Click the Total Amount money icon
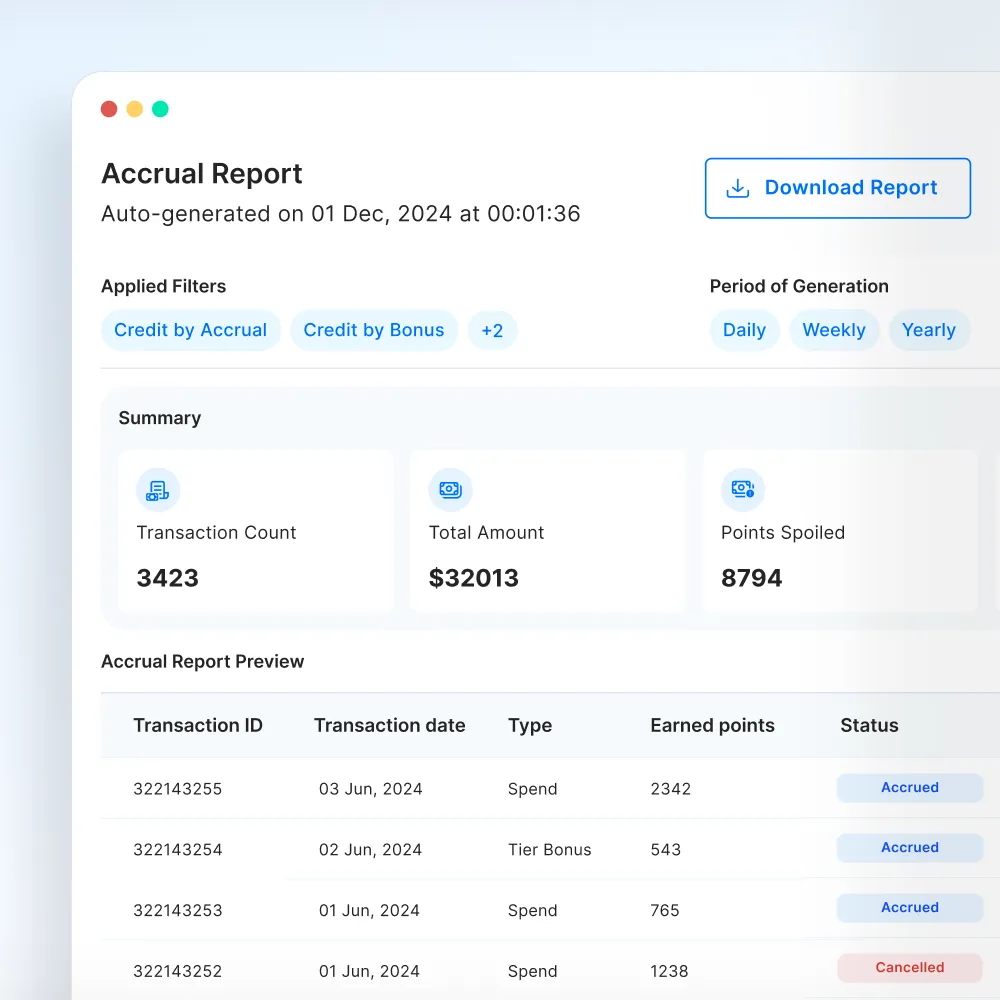Viewport: 1000px width, 1000px height. pos(450,490)
